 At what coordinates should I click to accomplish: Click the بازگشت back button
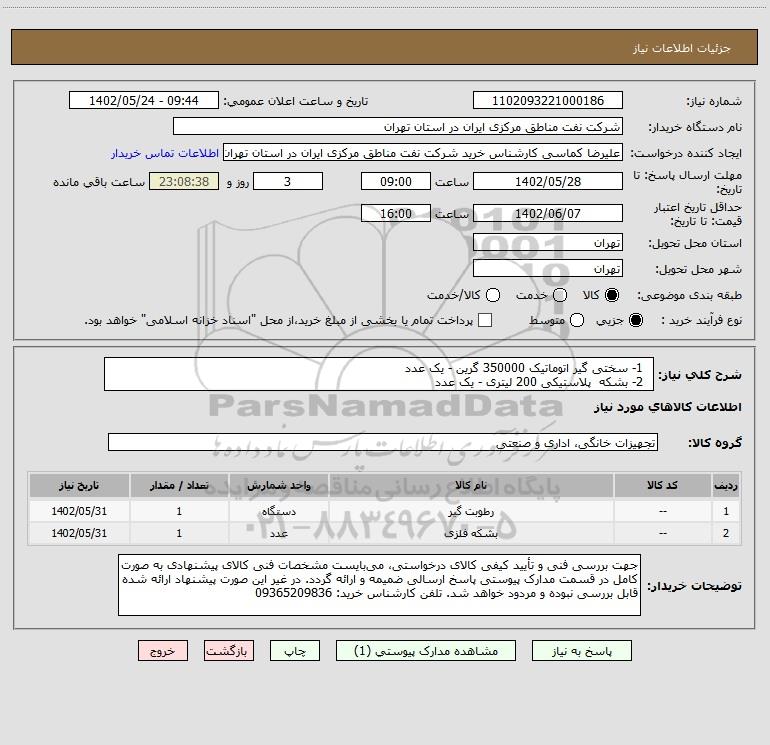[x=229, y=651]
